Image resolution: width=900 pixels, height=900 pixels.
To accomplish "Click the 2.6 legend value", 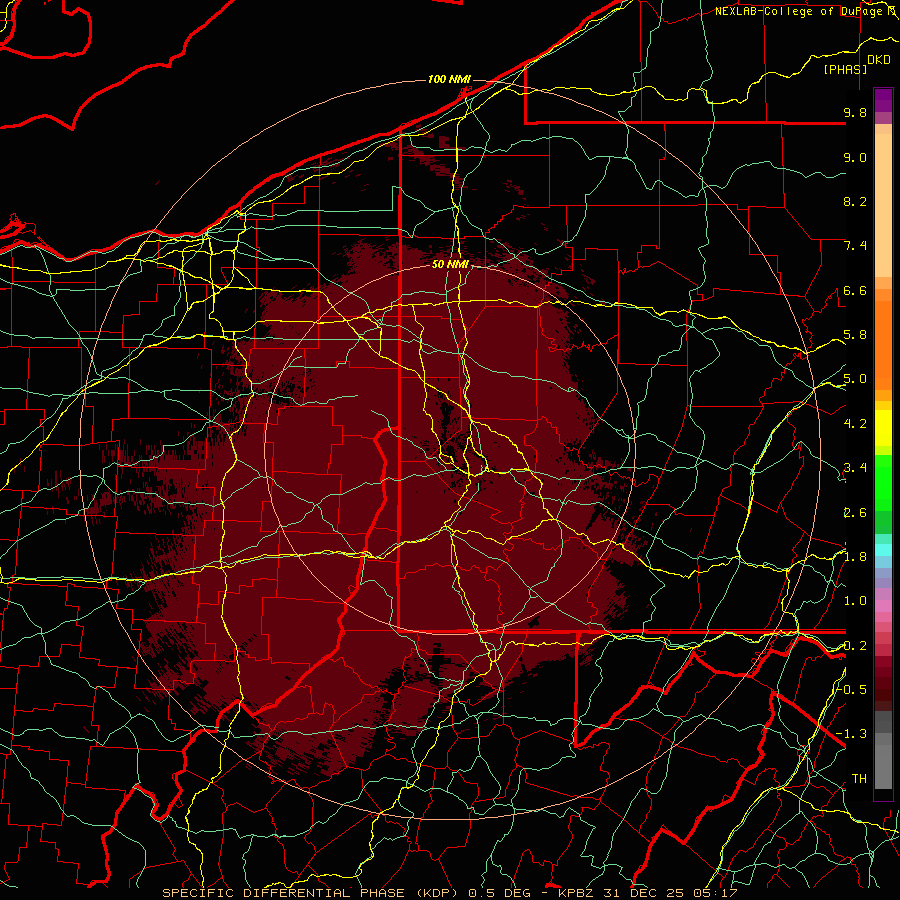I will click(855, 513).
